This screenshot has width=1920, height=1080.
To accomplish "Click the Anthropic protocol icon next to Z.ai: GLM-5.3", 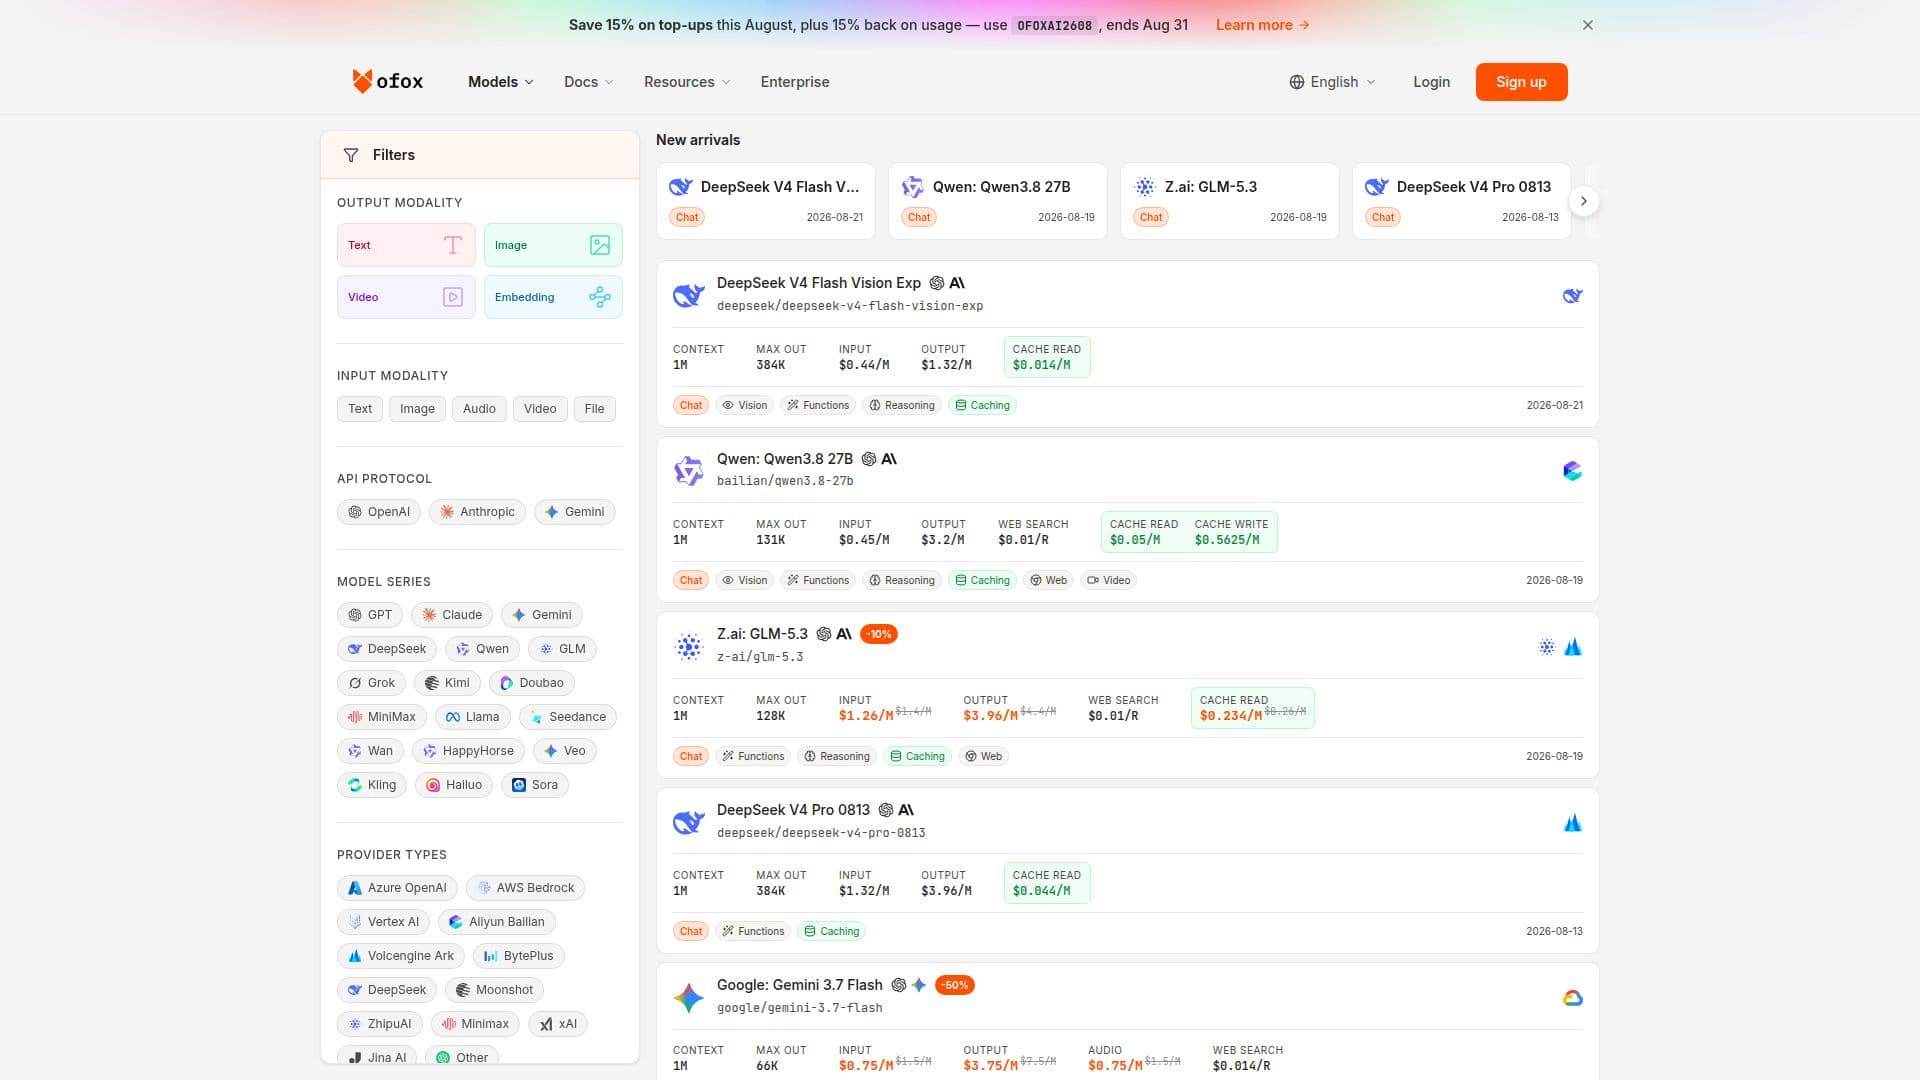I will (844, 634).
